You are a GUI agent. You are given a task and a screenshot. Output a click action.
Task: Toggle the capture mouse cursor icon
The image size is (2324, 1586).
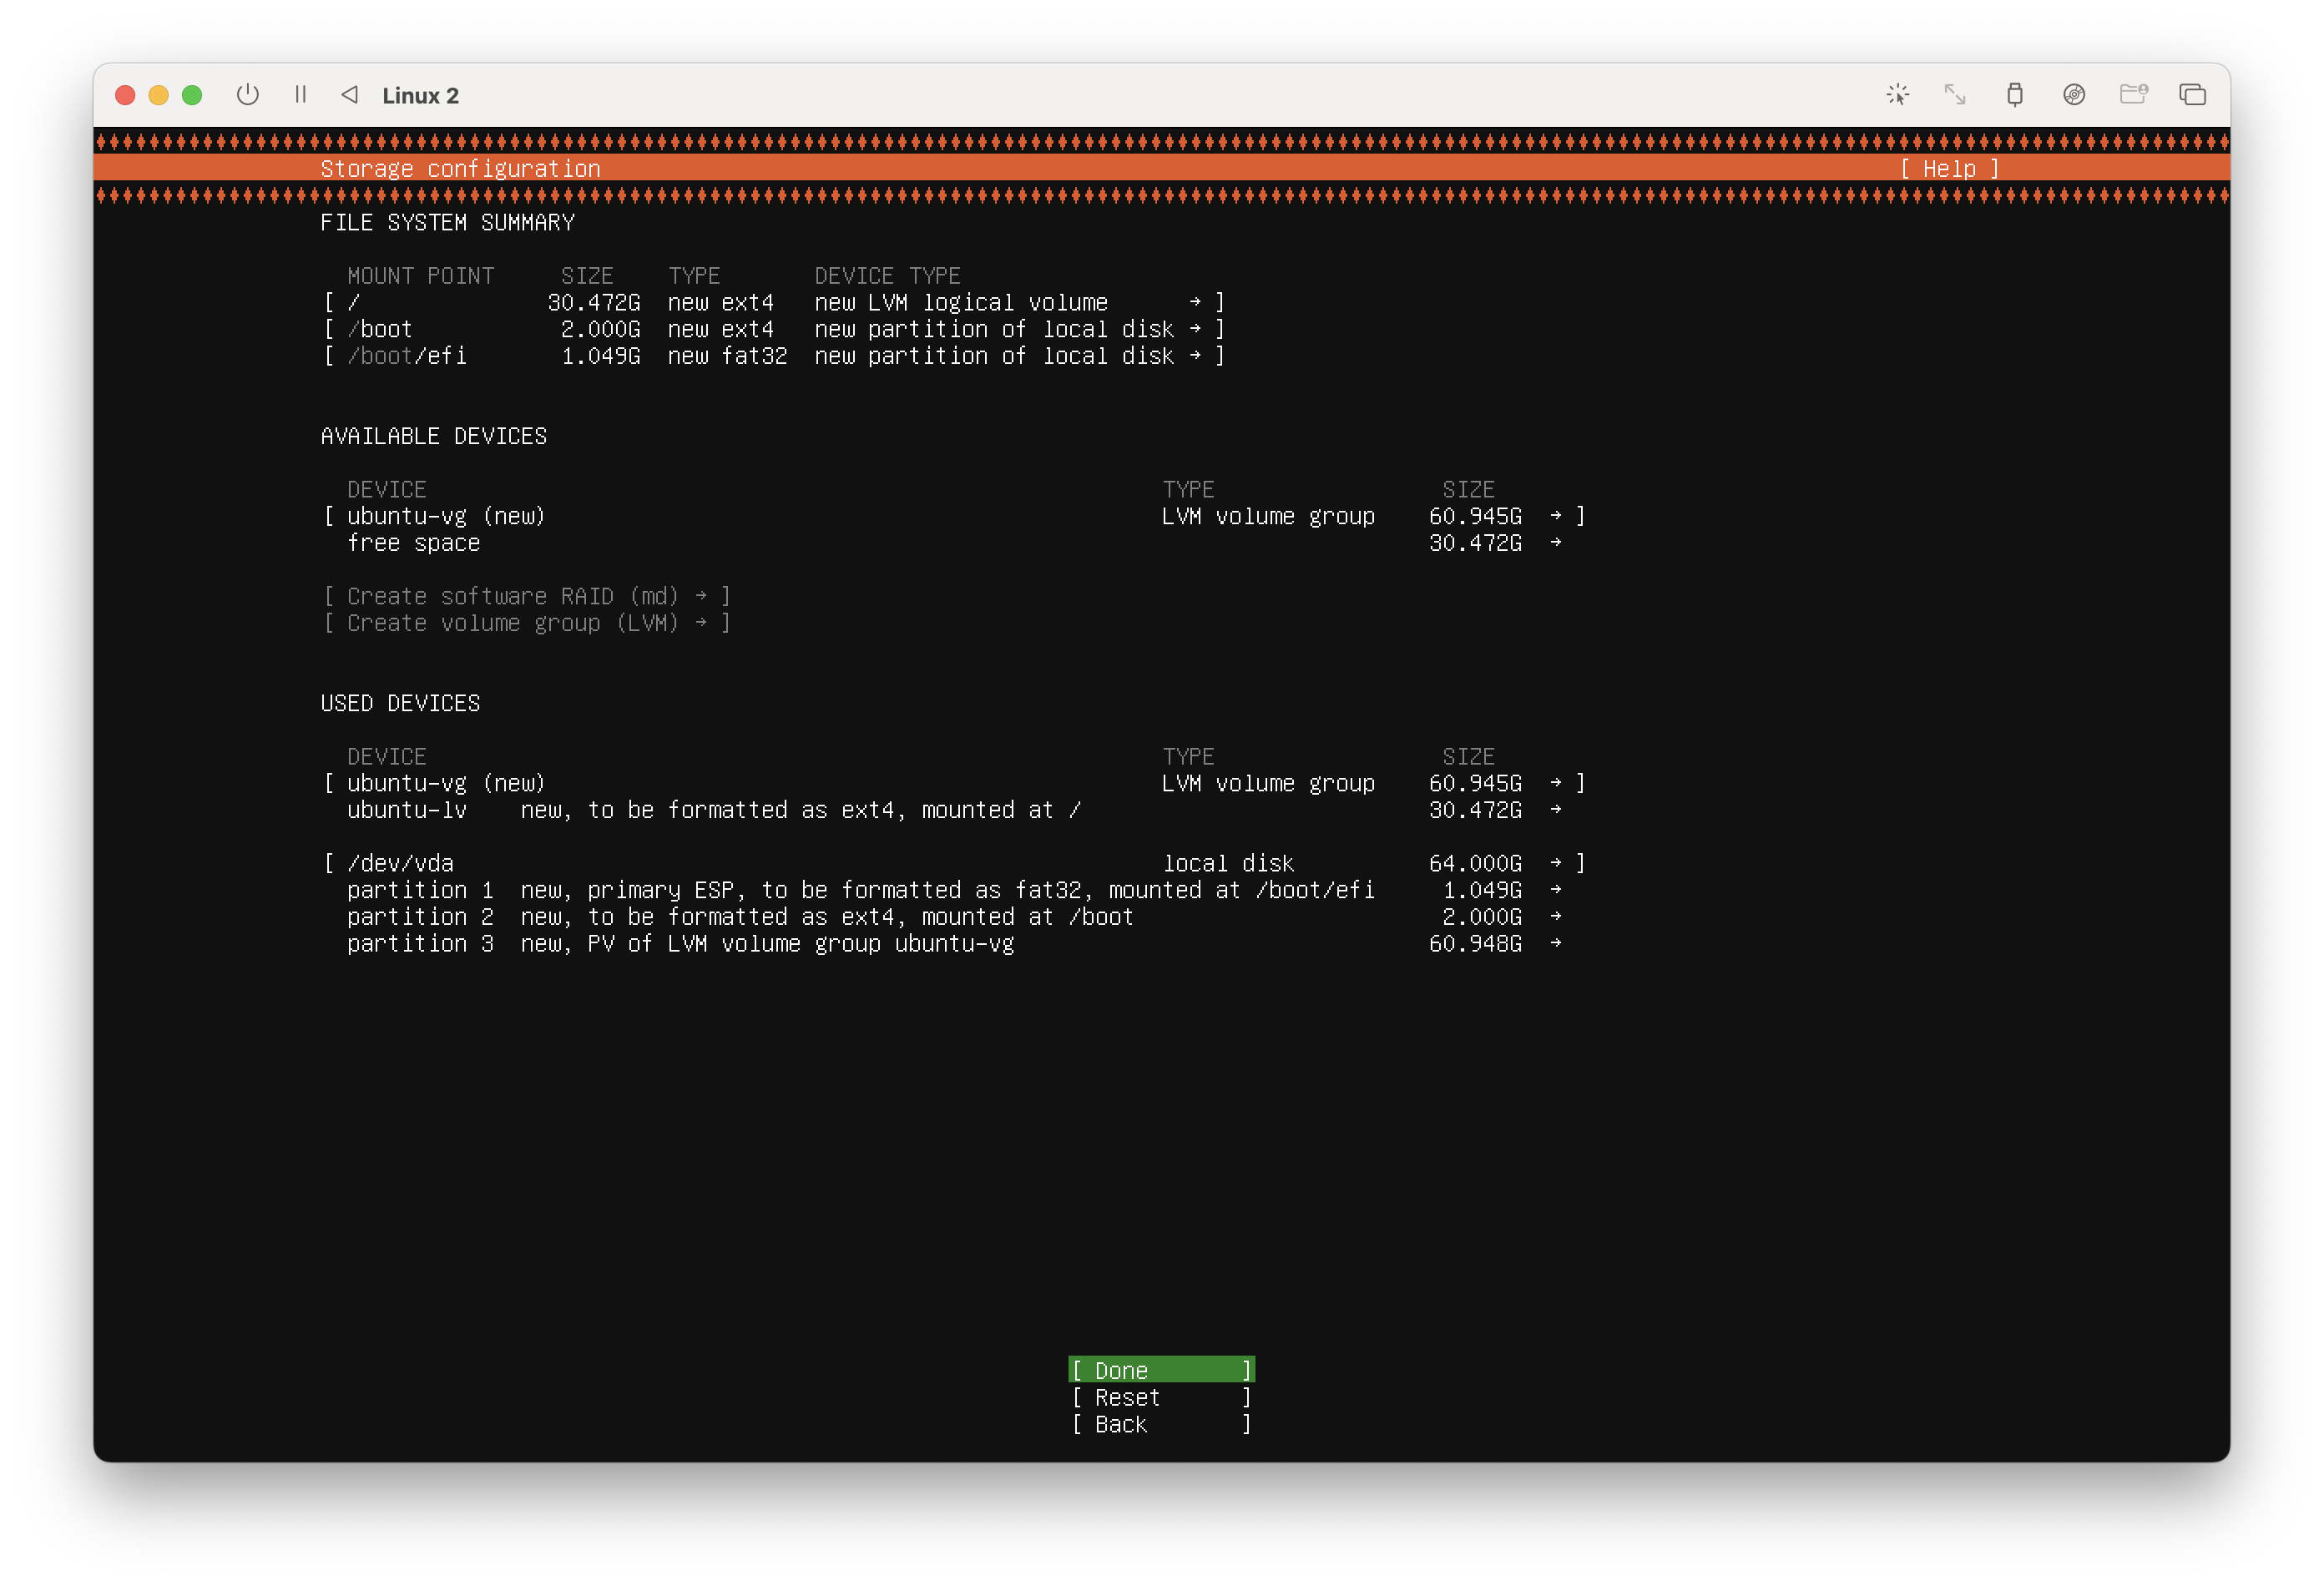(1897, 95)
